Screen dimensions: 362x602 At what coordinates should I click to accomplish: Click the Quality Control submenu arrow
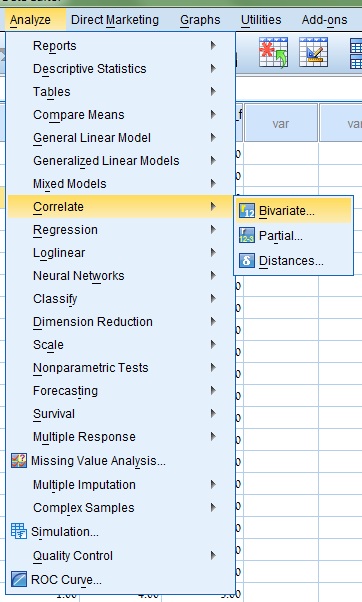[x=213, y=556]
